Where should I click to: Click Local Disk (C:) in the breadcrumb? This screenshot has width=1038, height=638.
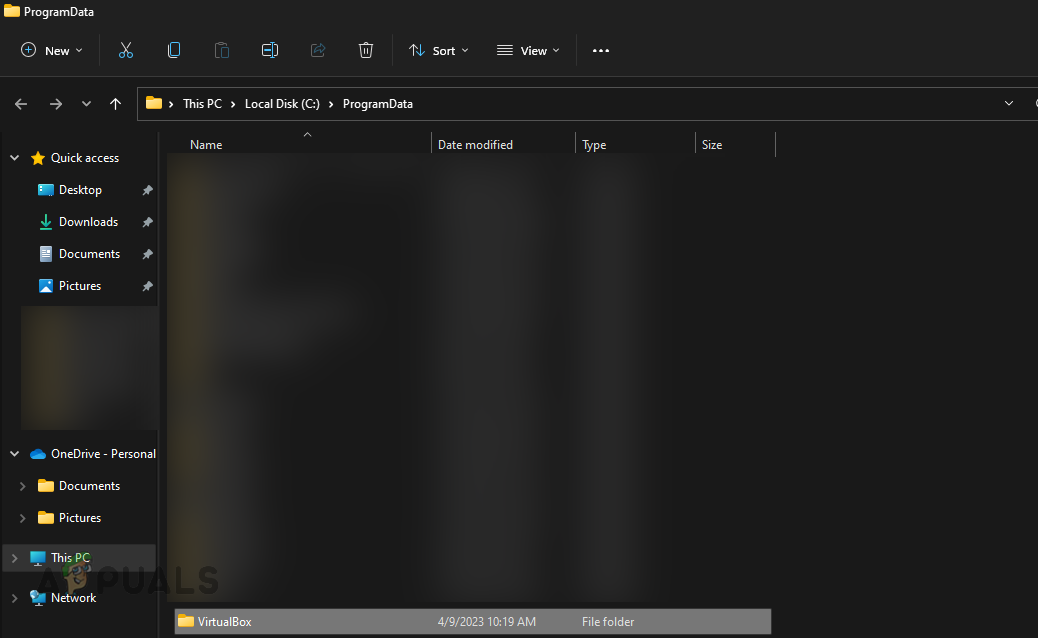[282, 103]
